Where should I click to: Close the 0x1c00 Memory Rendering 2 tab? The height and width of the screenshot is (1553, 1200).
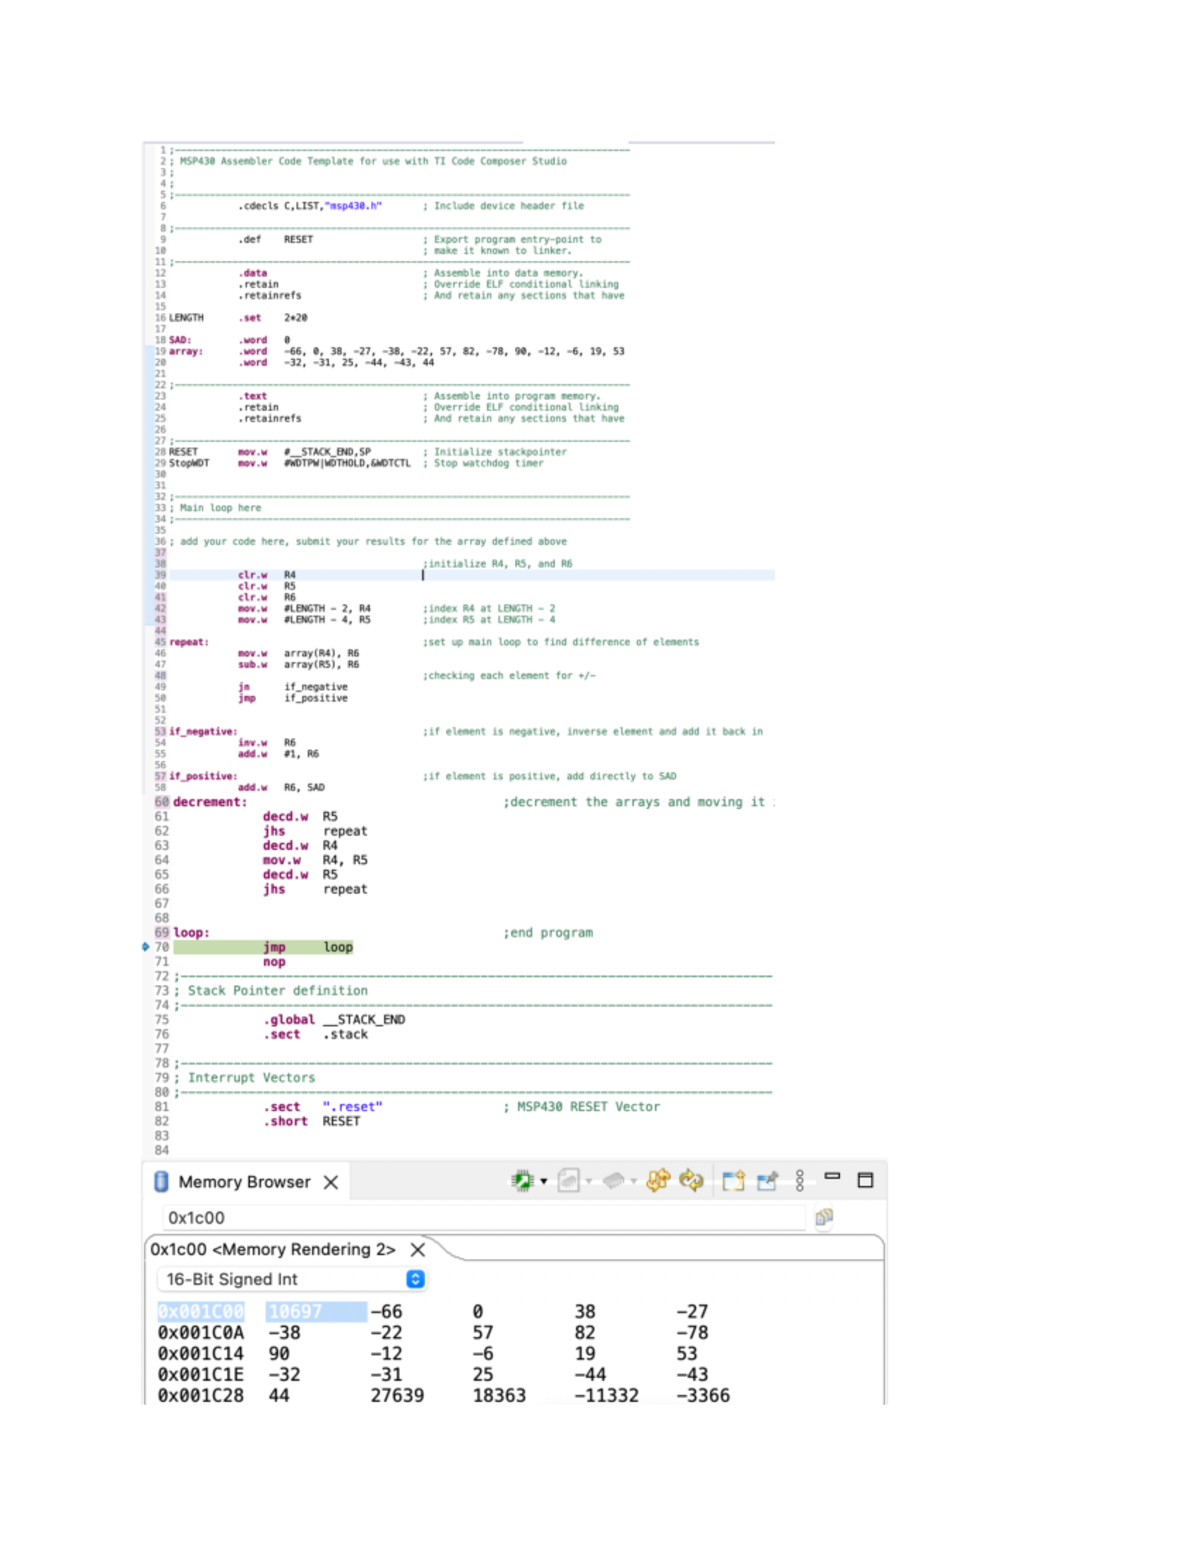[418, 1249]
